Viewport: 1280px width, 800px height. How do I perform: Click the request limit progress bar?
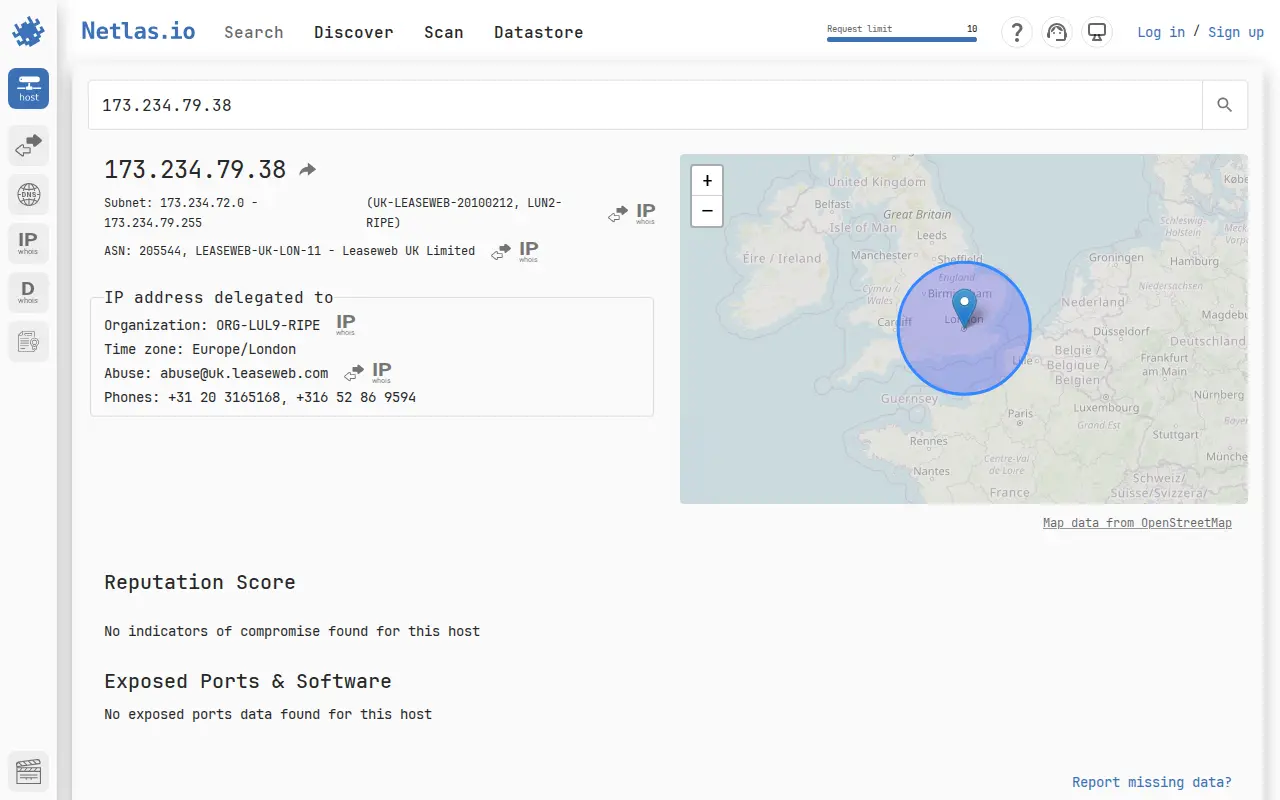(902, 39)
